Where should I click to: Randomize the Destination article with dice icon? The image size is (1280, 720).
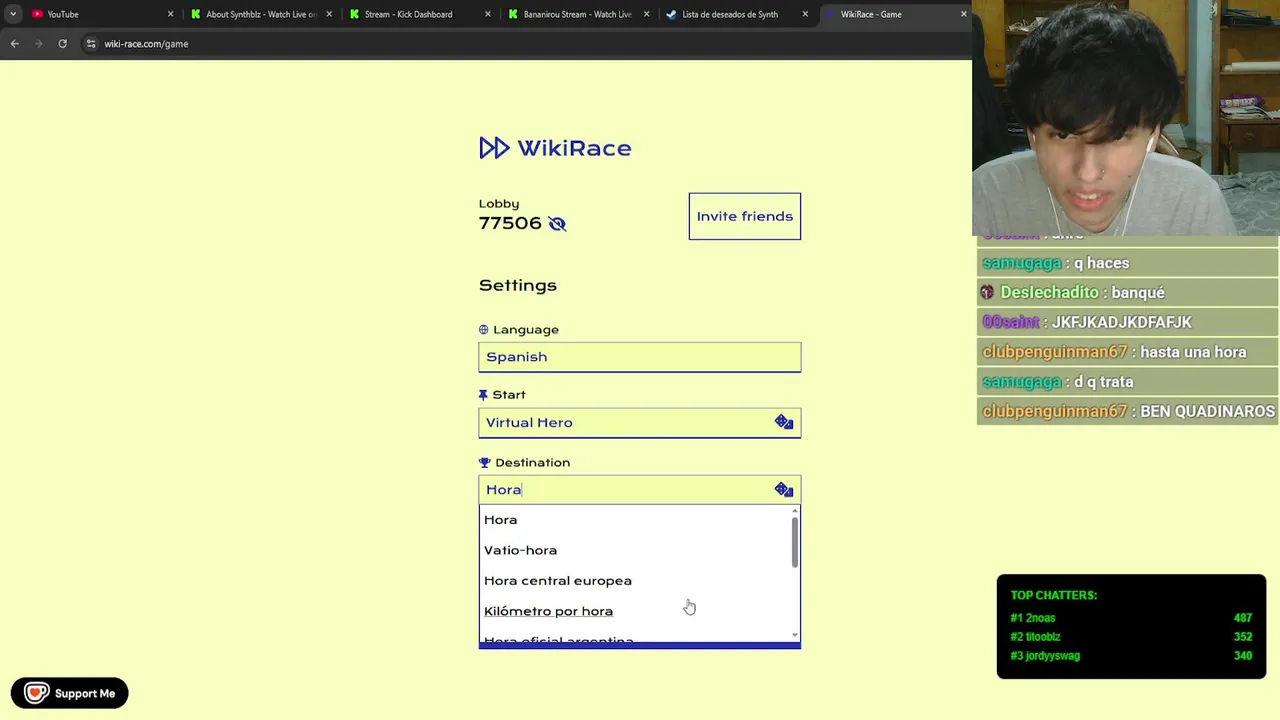click(x=784, y=490)
